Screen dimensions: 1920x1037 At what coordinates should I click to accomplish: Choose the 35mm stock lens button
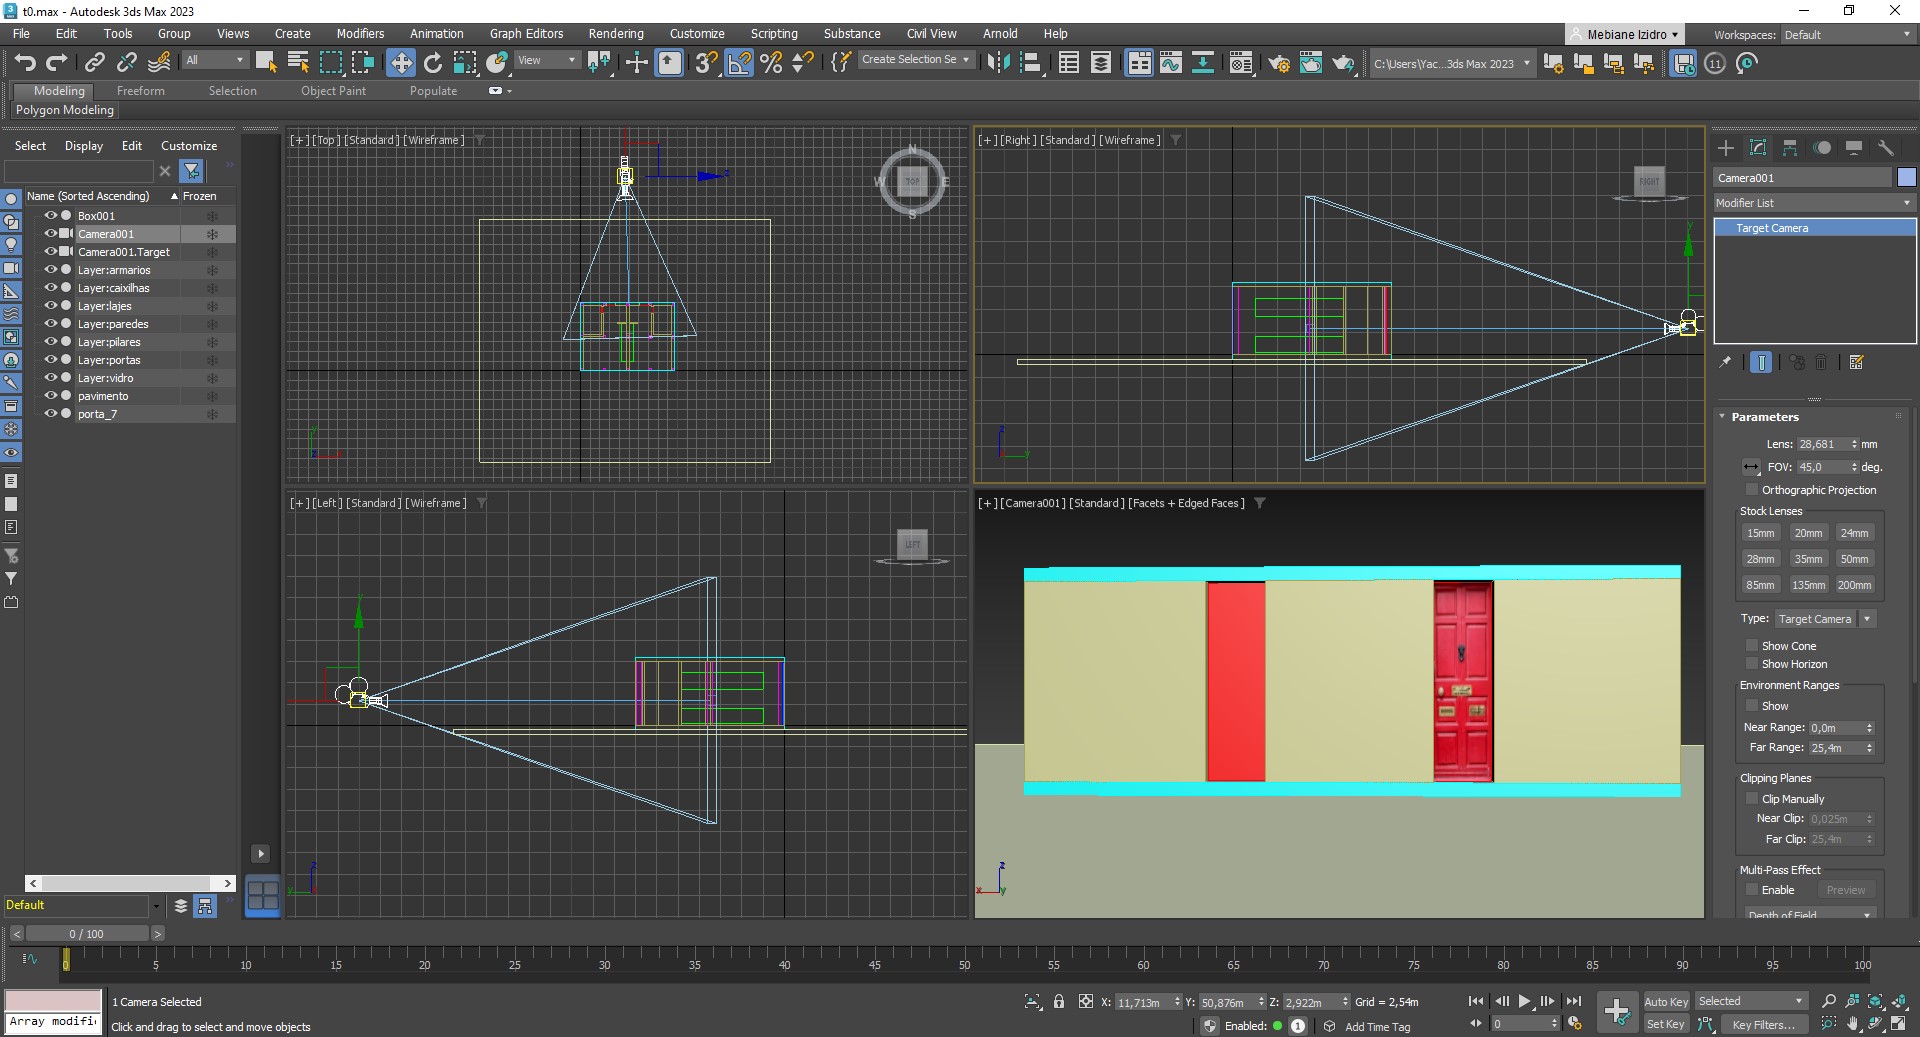pyautogui.click(x=1807, y=559)
